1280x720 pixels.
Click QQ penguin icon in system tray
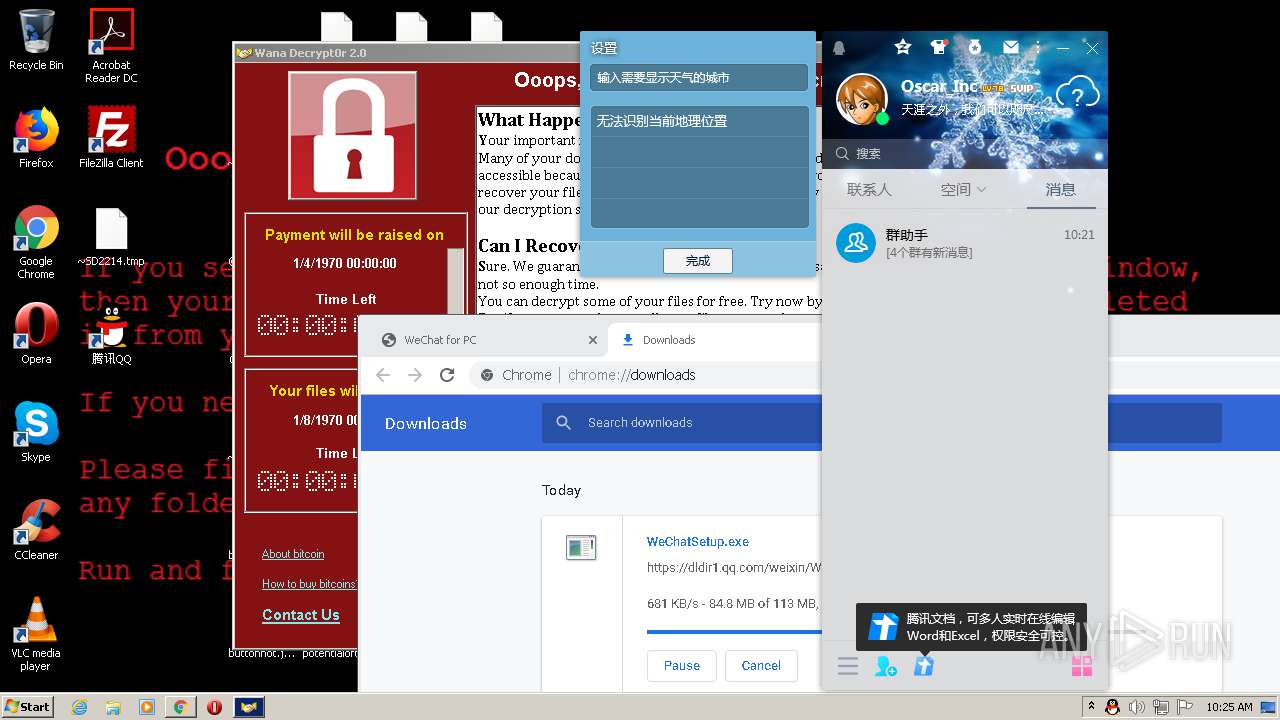[x=1112, y=707]
